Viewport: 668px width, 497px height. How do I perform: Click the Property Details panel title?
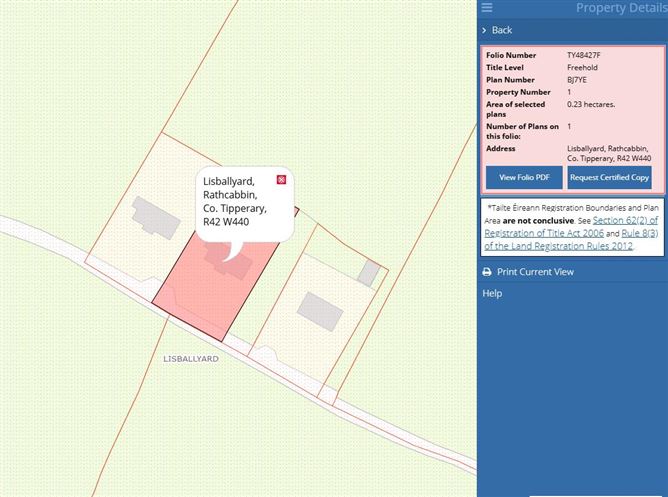(622, 8)
